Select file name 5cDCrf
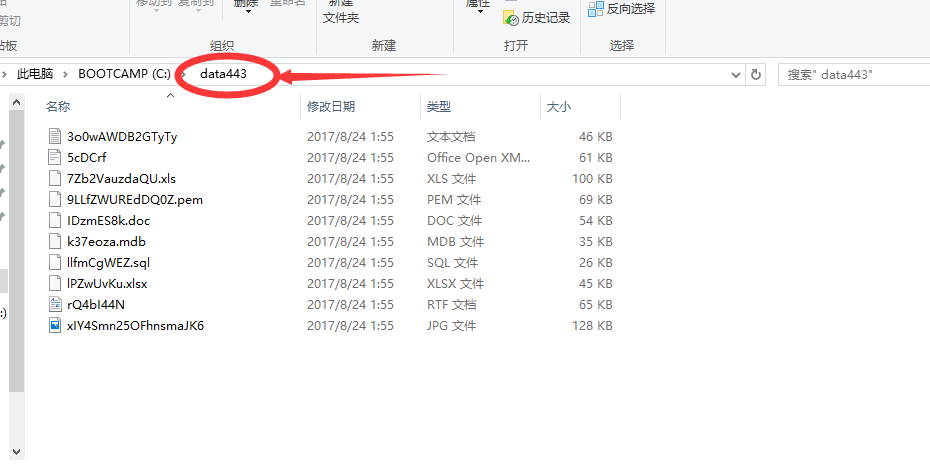The width and height of the screenshot is (930, 468). pyautogui.click(x=87, y=157)
